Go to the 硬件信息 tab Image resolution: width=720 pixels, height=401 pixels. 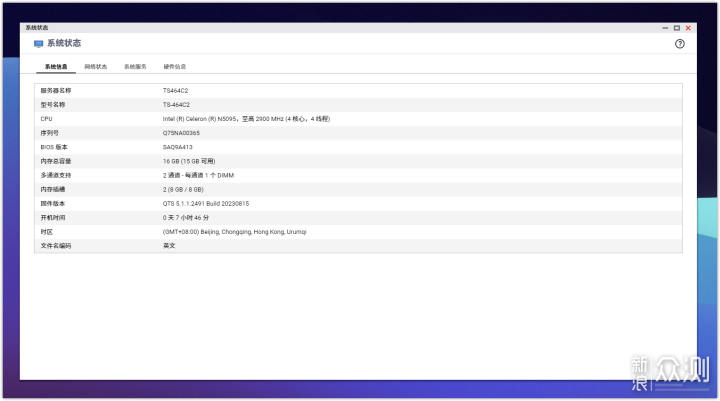point(174,67)
